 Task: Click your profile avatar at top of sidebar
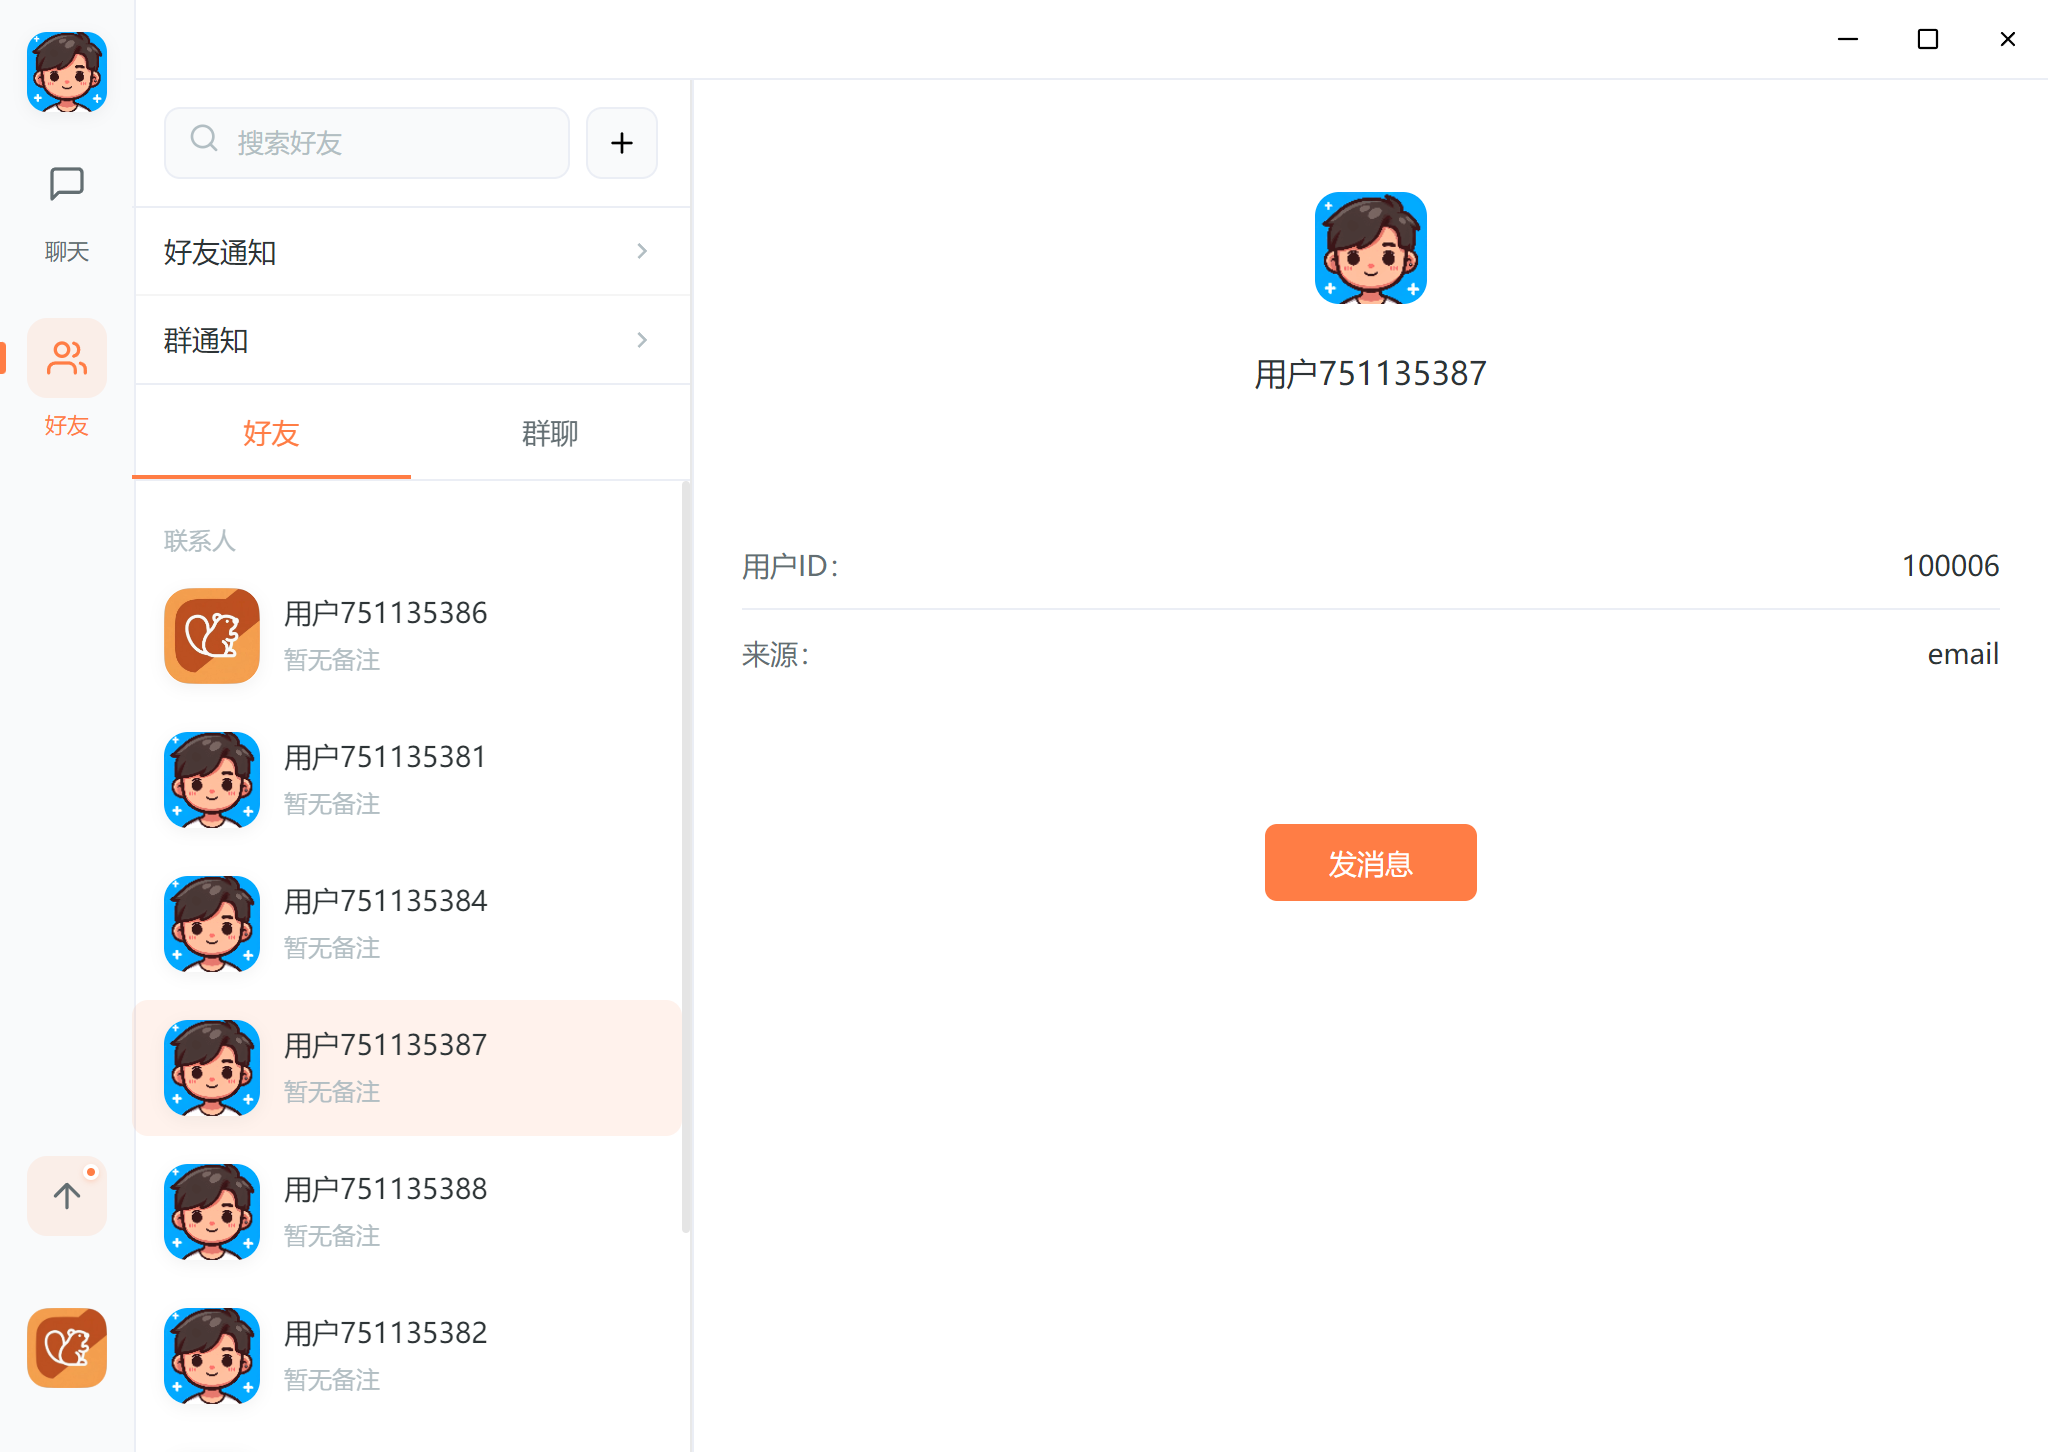66,70
